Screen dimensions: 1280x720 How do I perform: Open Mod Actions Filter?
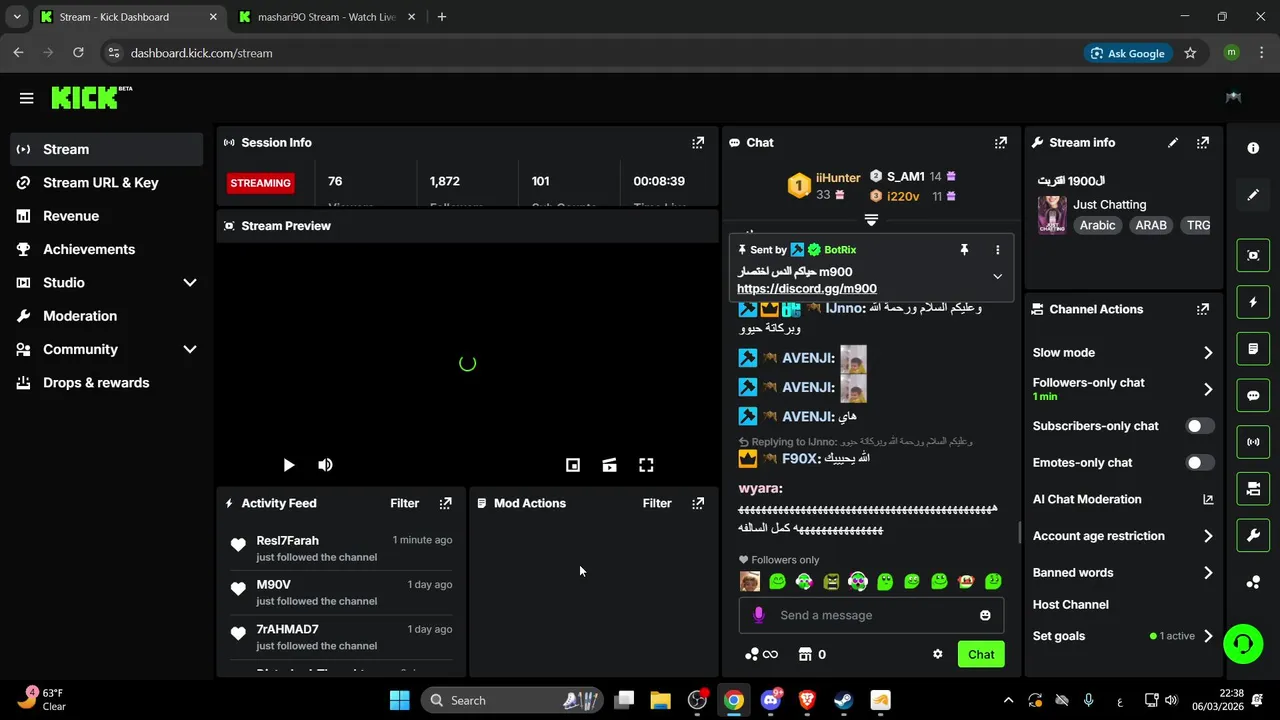(657, 503)
